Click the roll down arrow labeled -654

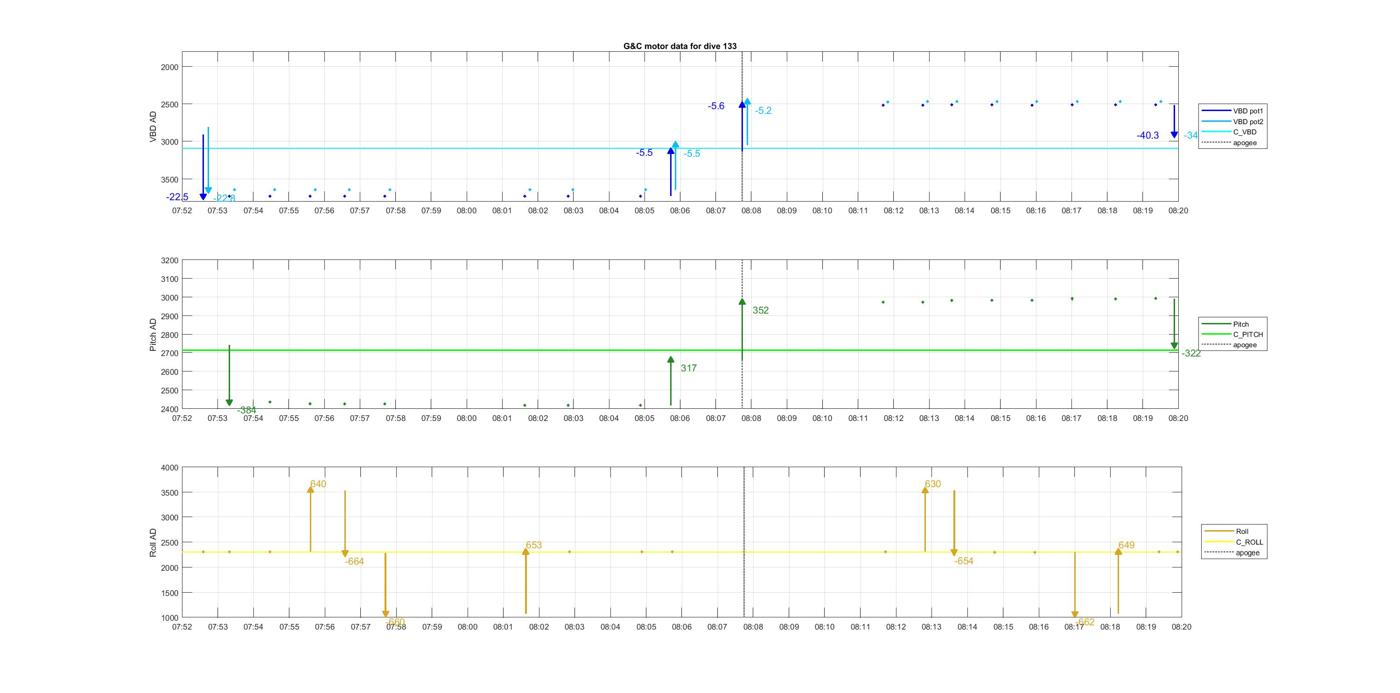(x=954, y=524)
